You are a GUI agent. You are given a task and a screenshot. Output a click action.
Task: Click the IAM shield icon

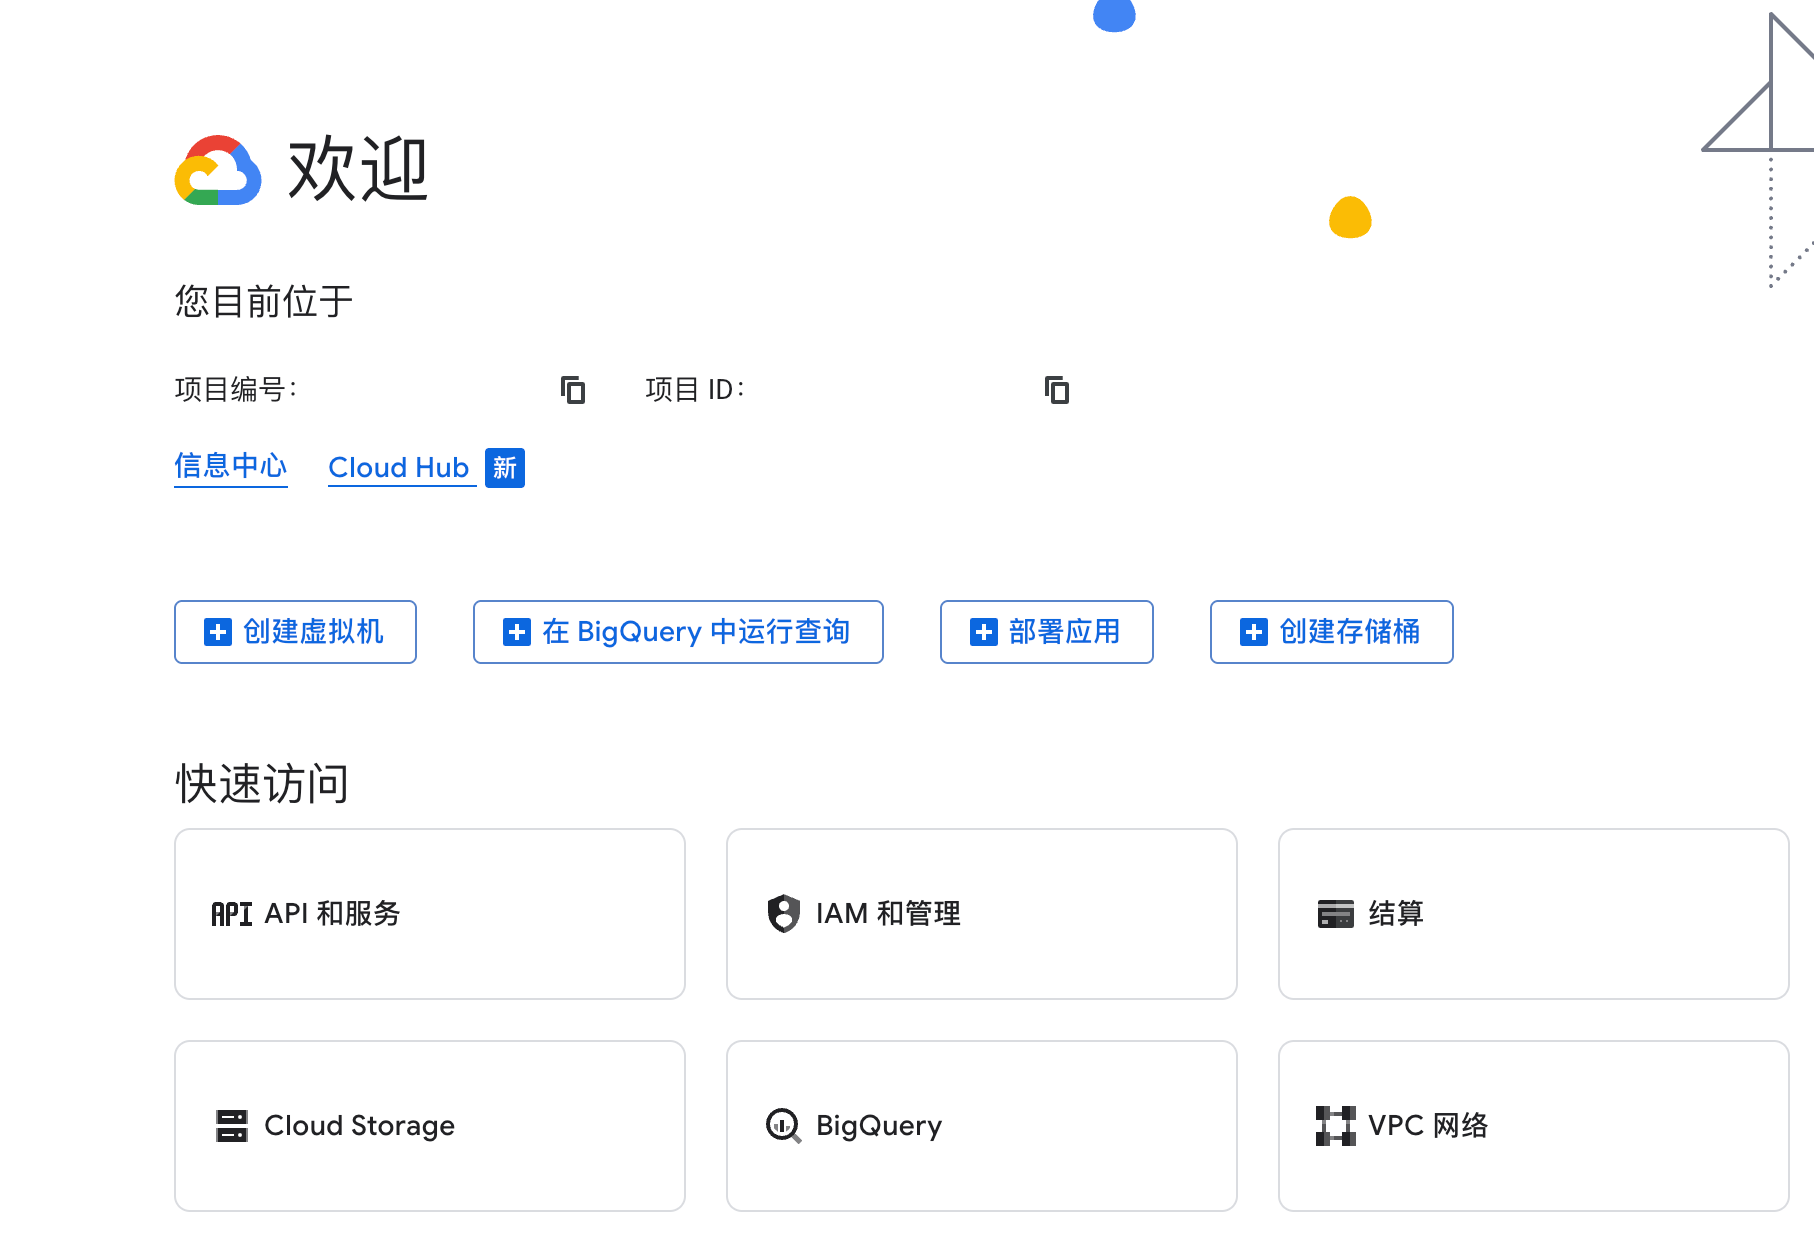[784, 914]
